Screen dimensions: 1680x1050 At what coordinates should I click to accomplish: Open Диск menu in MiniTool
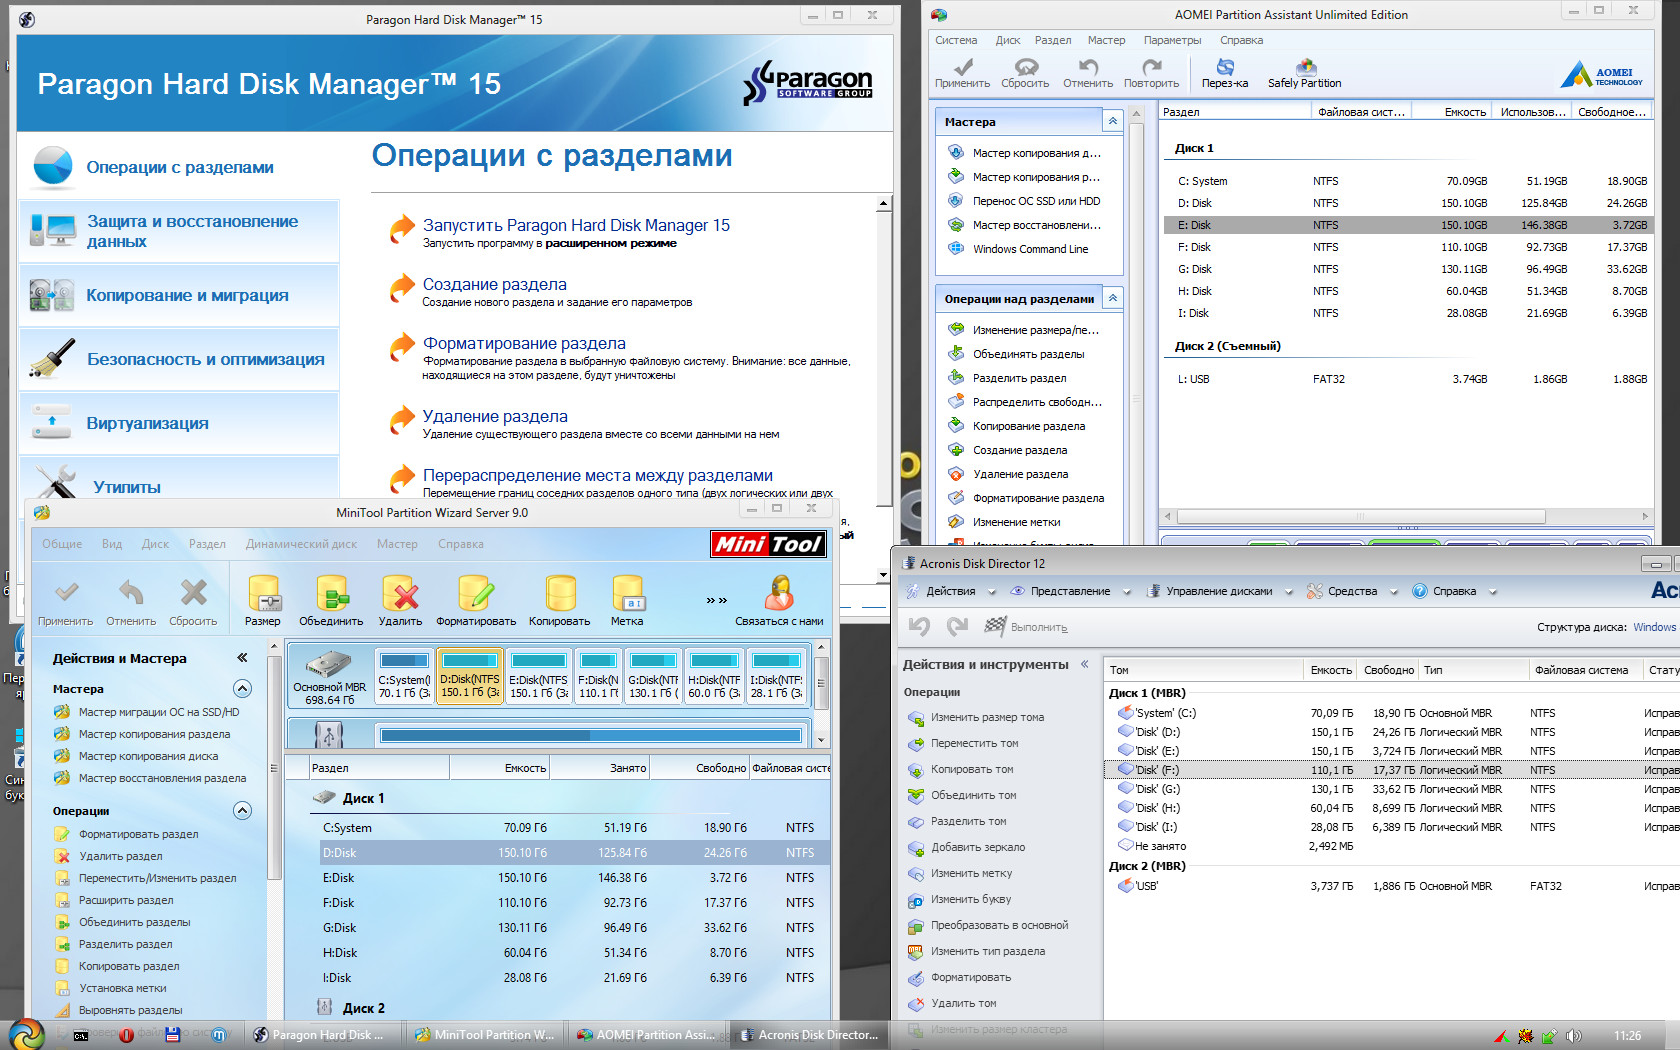coord(155,544)
